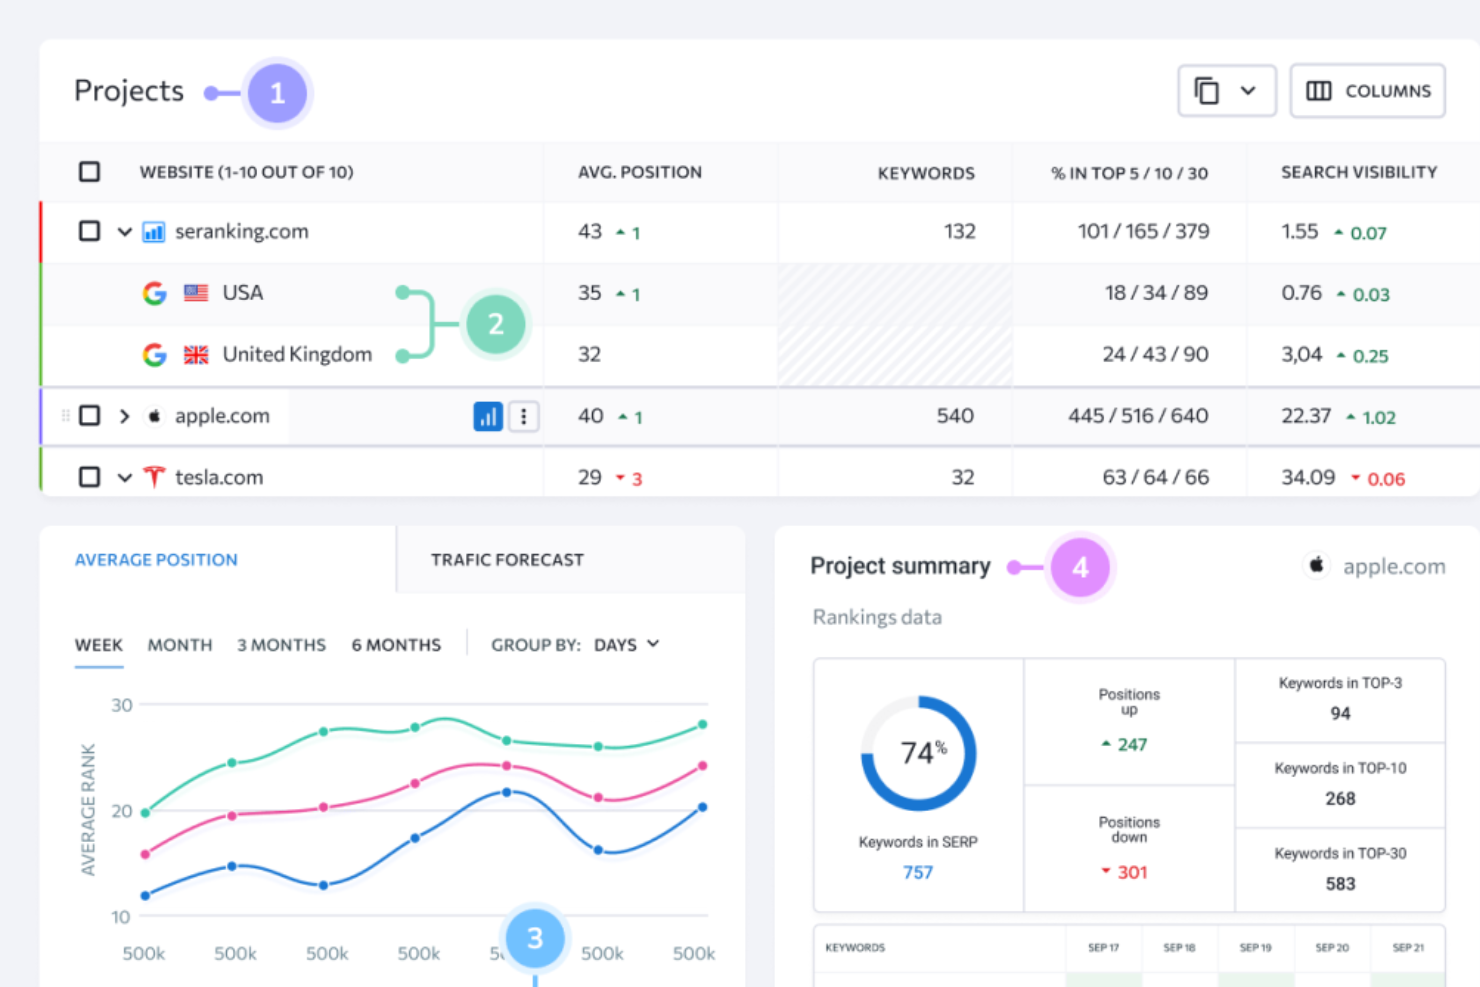Image resolution: width=1480 pixels, height=987 pixels.
Task: Click the United Kingdom visibility 3,04
Action: (x=1302, y=355)
